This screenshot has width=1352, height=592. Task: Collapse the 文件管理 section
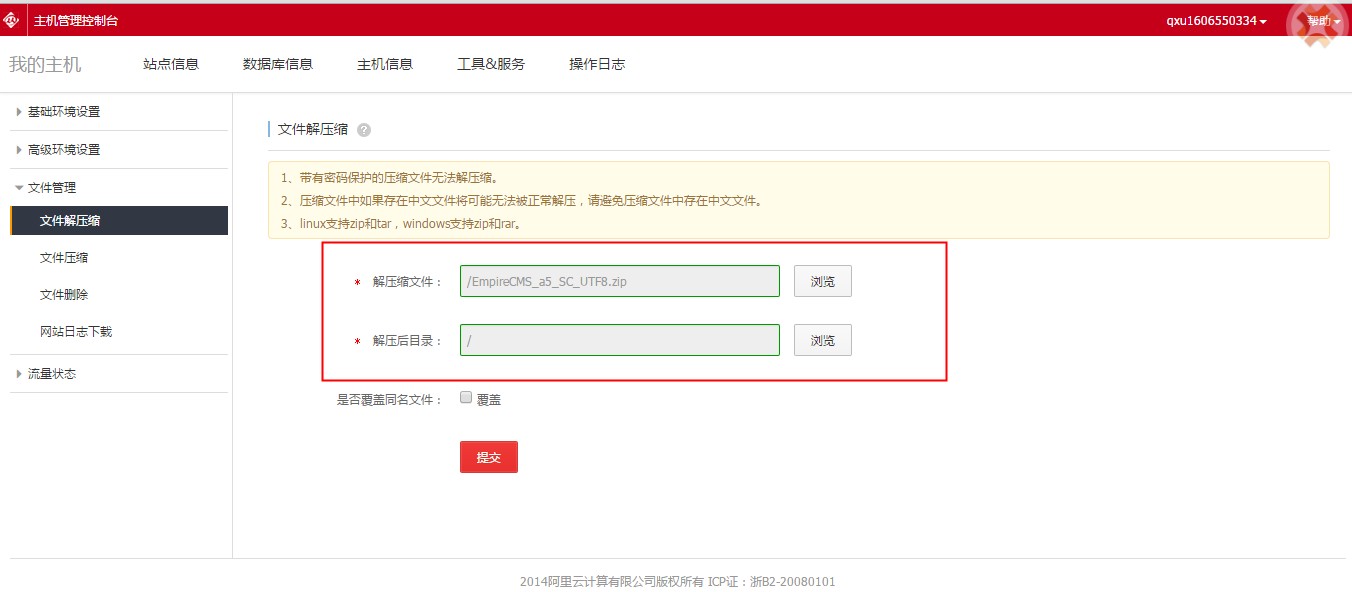pos(52,188)
